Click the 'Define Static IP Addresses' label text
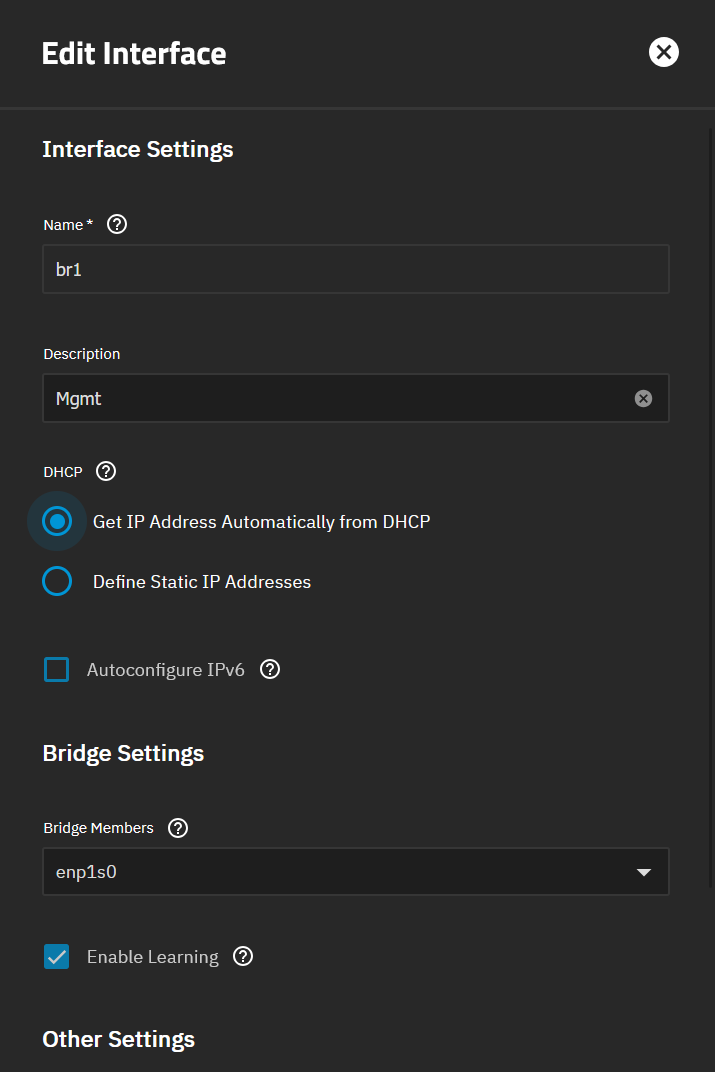715x1072 pixels. click(202, 582)
